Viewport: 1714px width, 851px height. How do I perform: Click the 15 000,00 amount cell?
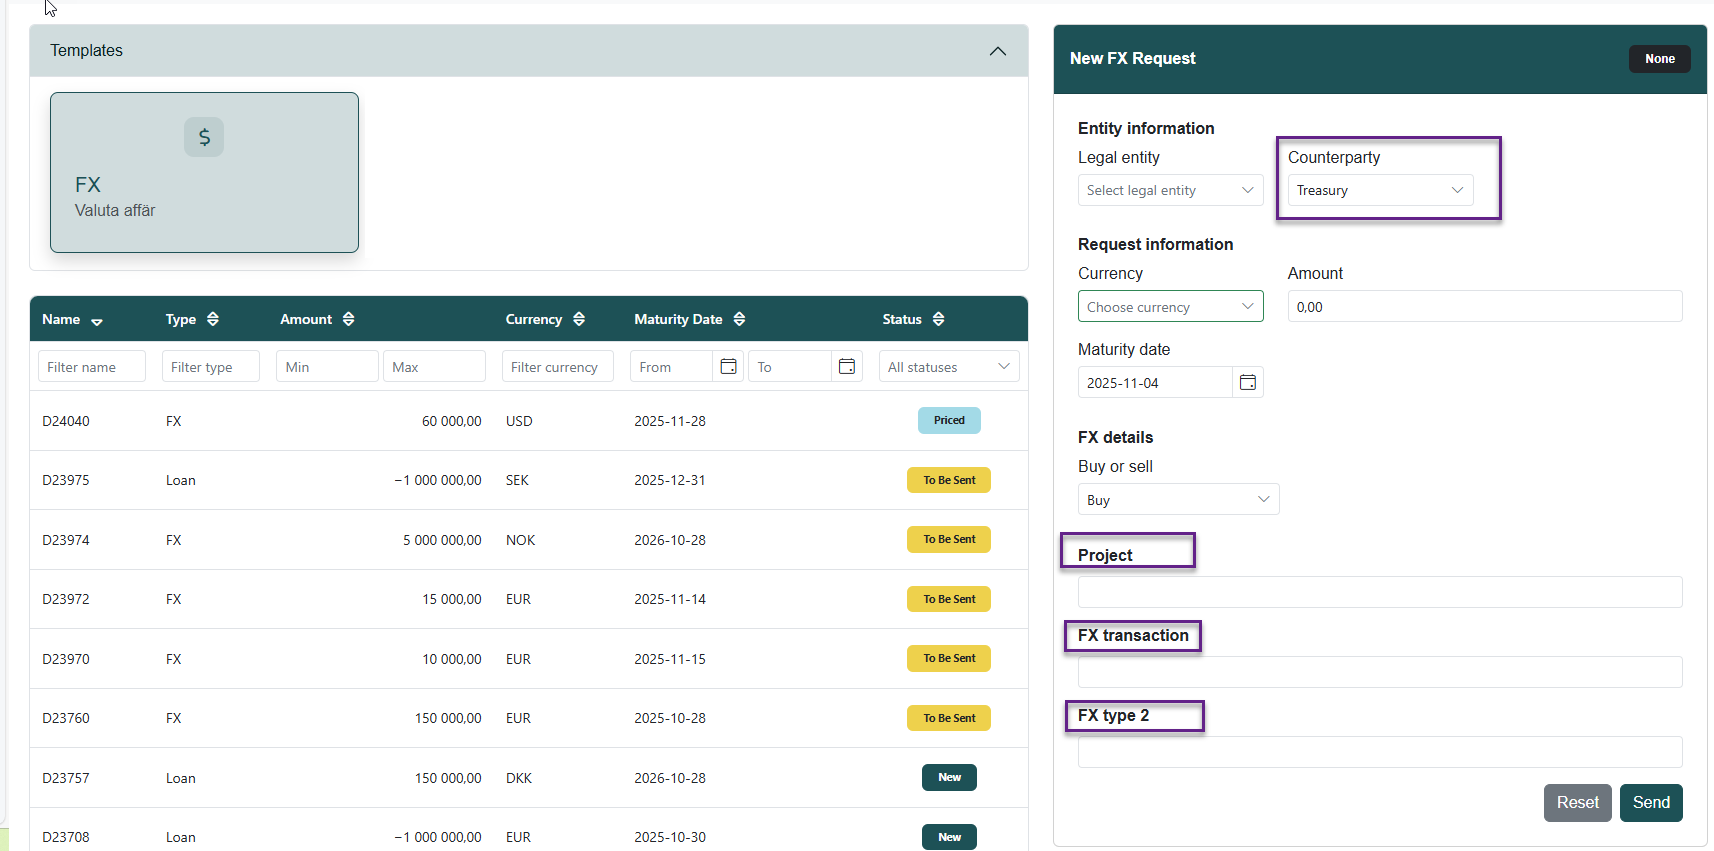pos(452,599)
